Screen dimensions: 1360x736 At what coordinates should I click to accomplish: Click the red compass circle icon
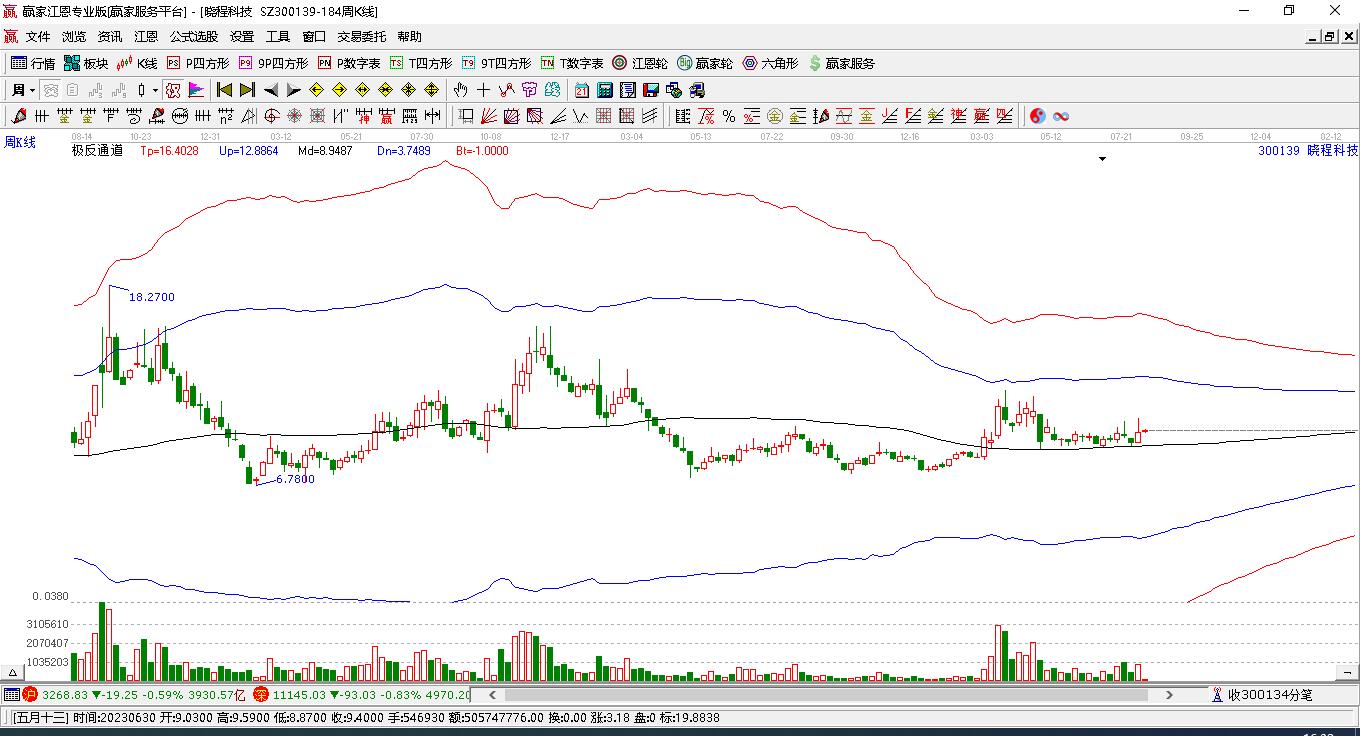pyautogui.click(x=271, y=116)
